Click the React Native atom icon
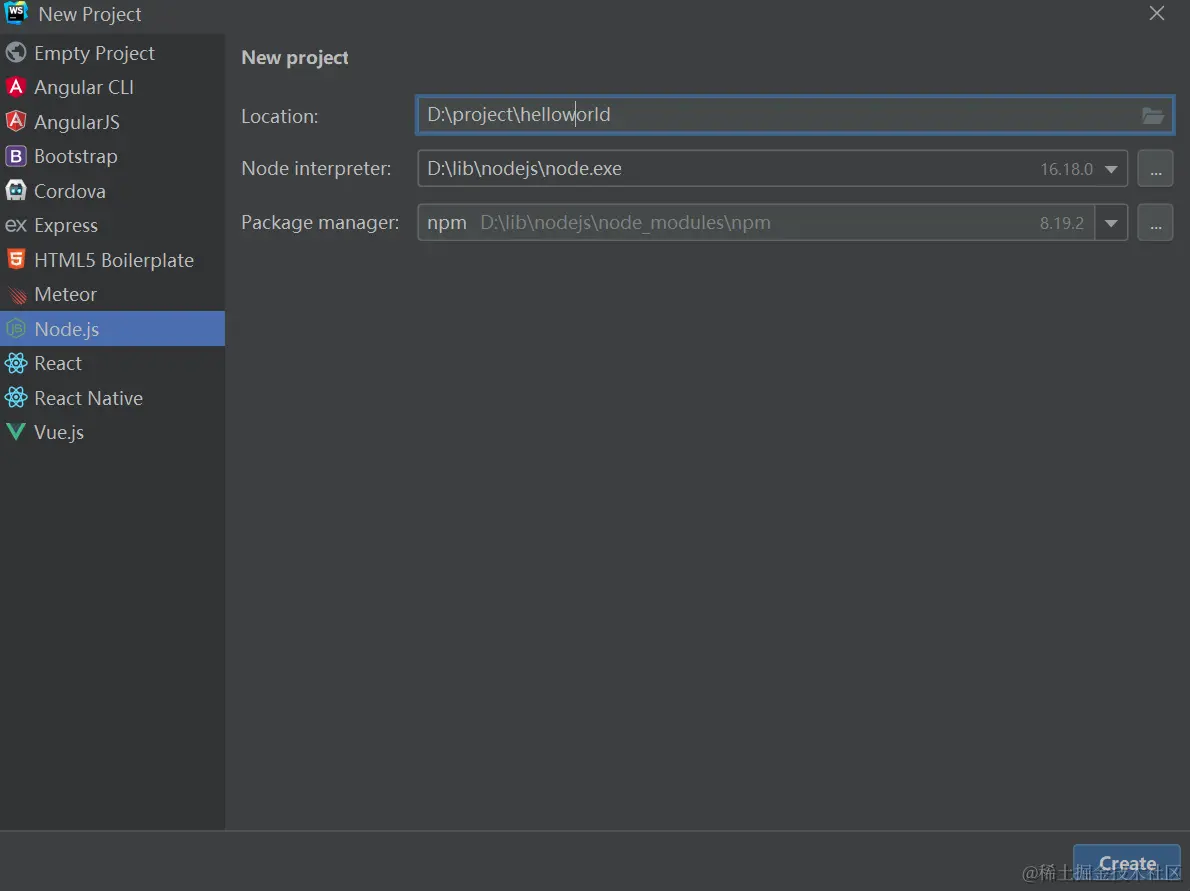Image resolution: width=1190 pixels, height=891 pixels. [16, 398]
